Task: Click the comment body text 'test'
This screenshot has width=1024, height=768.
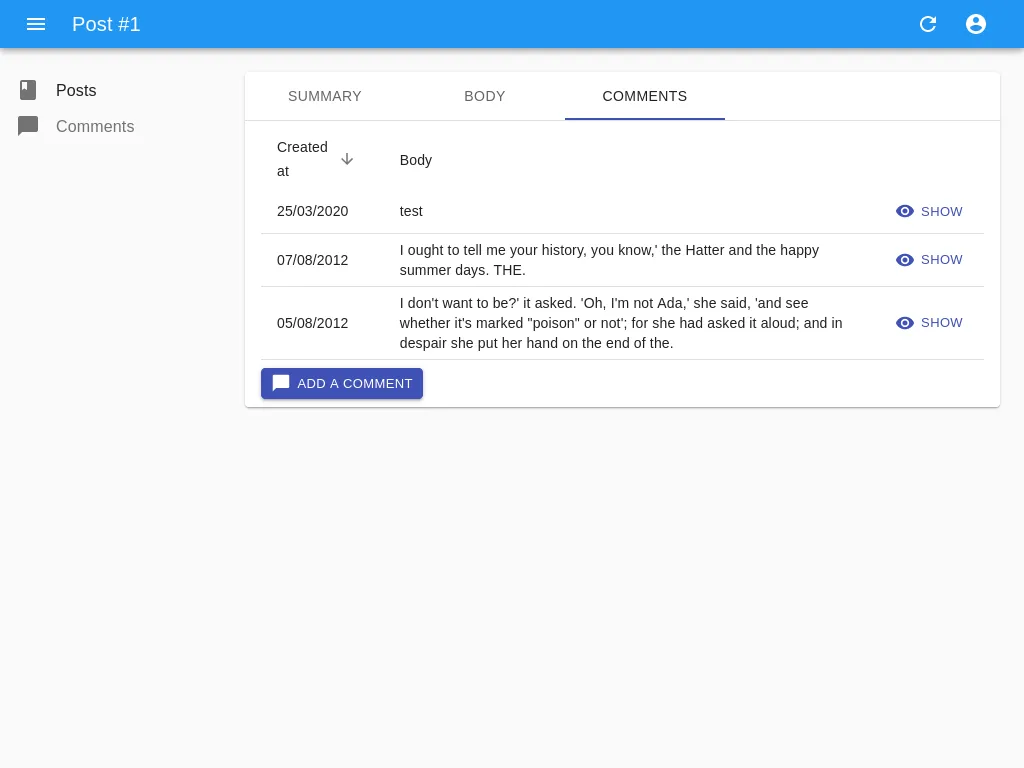Action: coord(411,211)
